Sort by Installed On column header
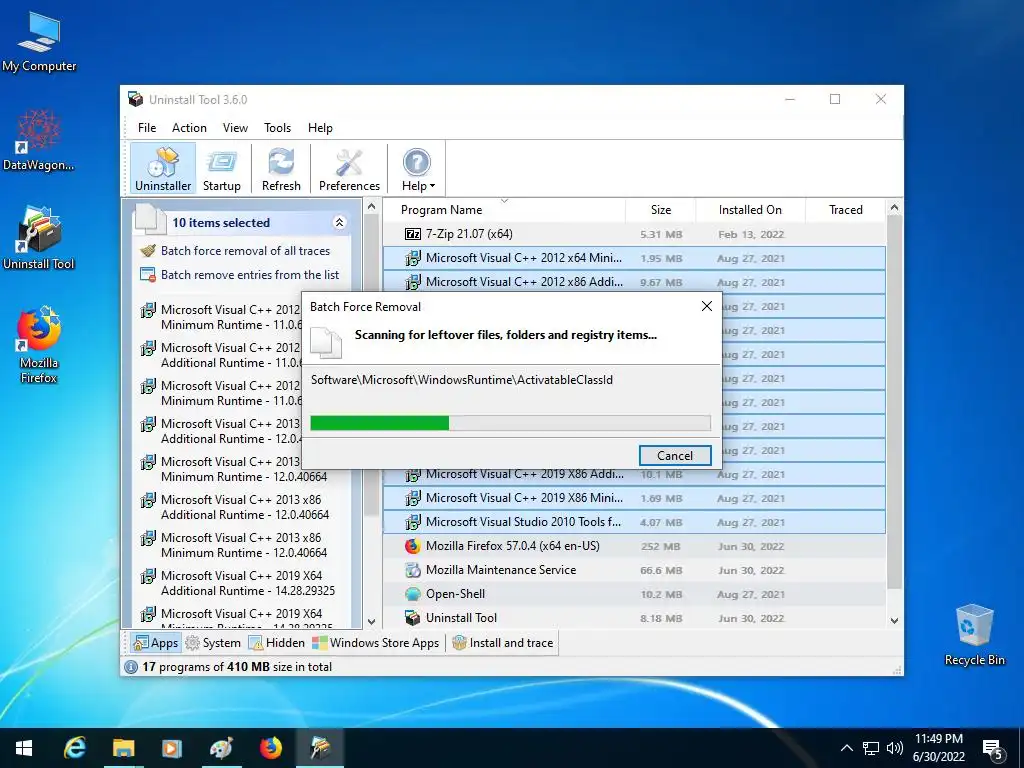The image size is (1024, 768). 750,210
